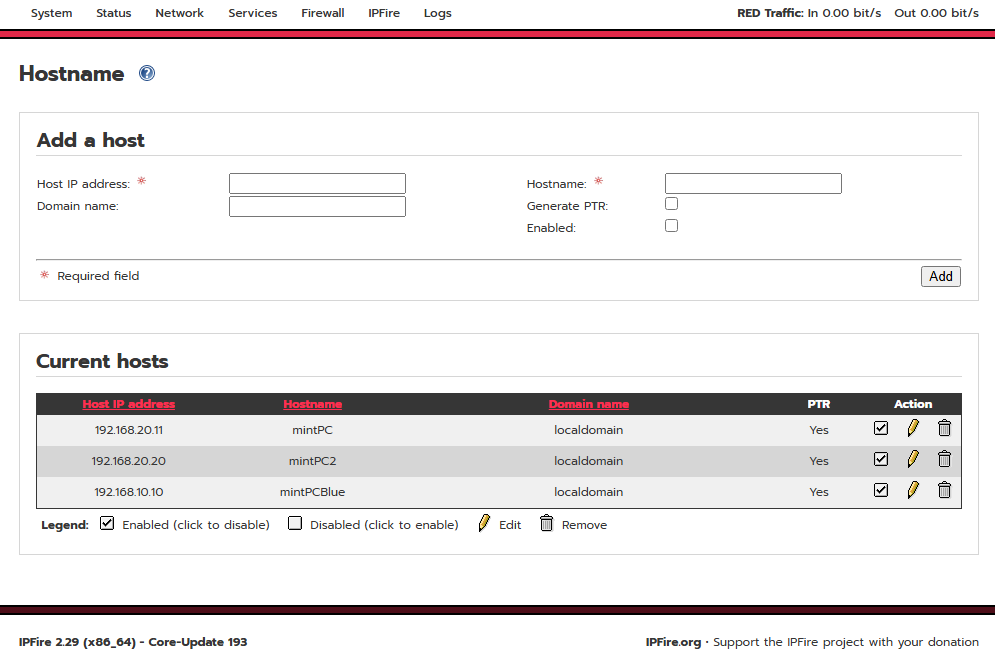Click the 192.168.20.11 cell
The width and height of the screenshot is (995, 667).
pyautogui.click(x=129, y=430)
